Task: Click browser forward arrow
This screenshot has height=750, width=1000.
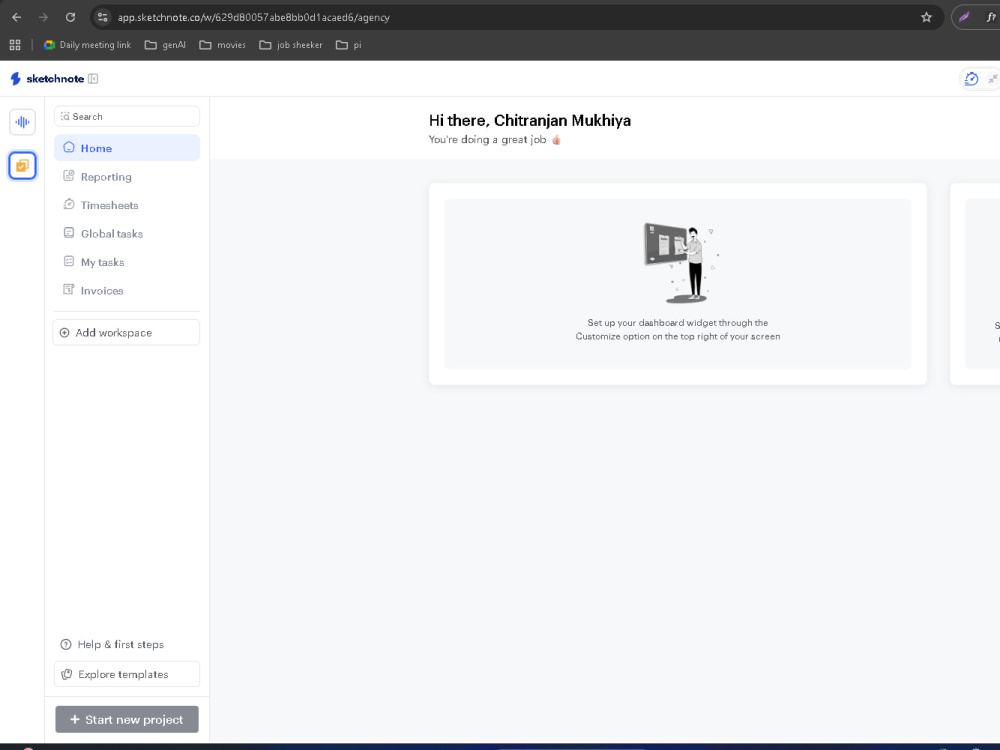Action: coord(43,17)
